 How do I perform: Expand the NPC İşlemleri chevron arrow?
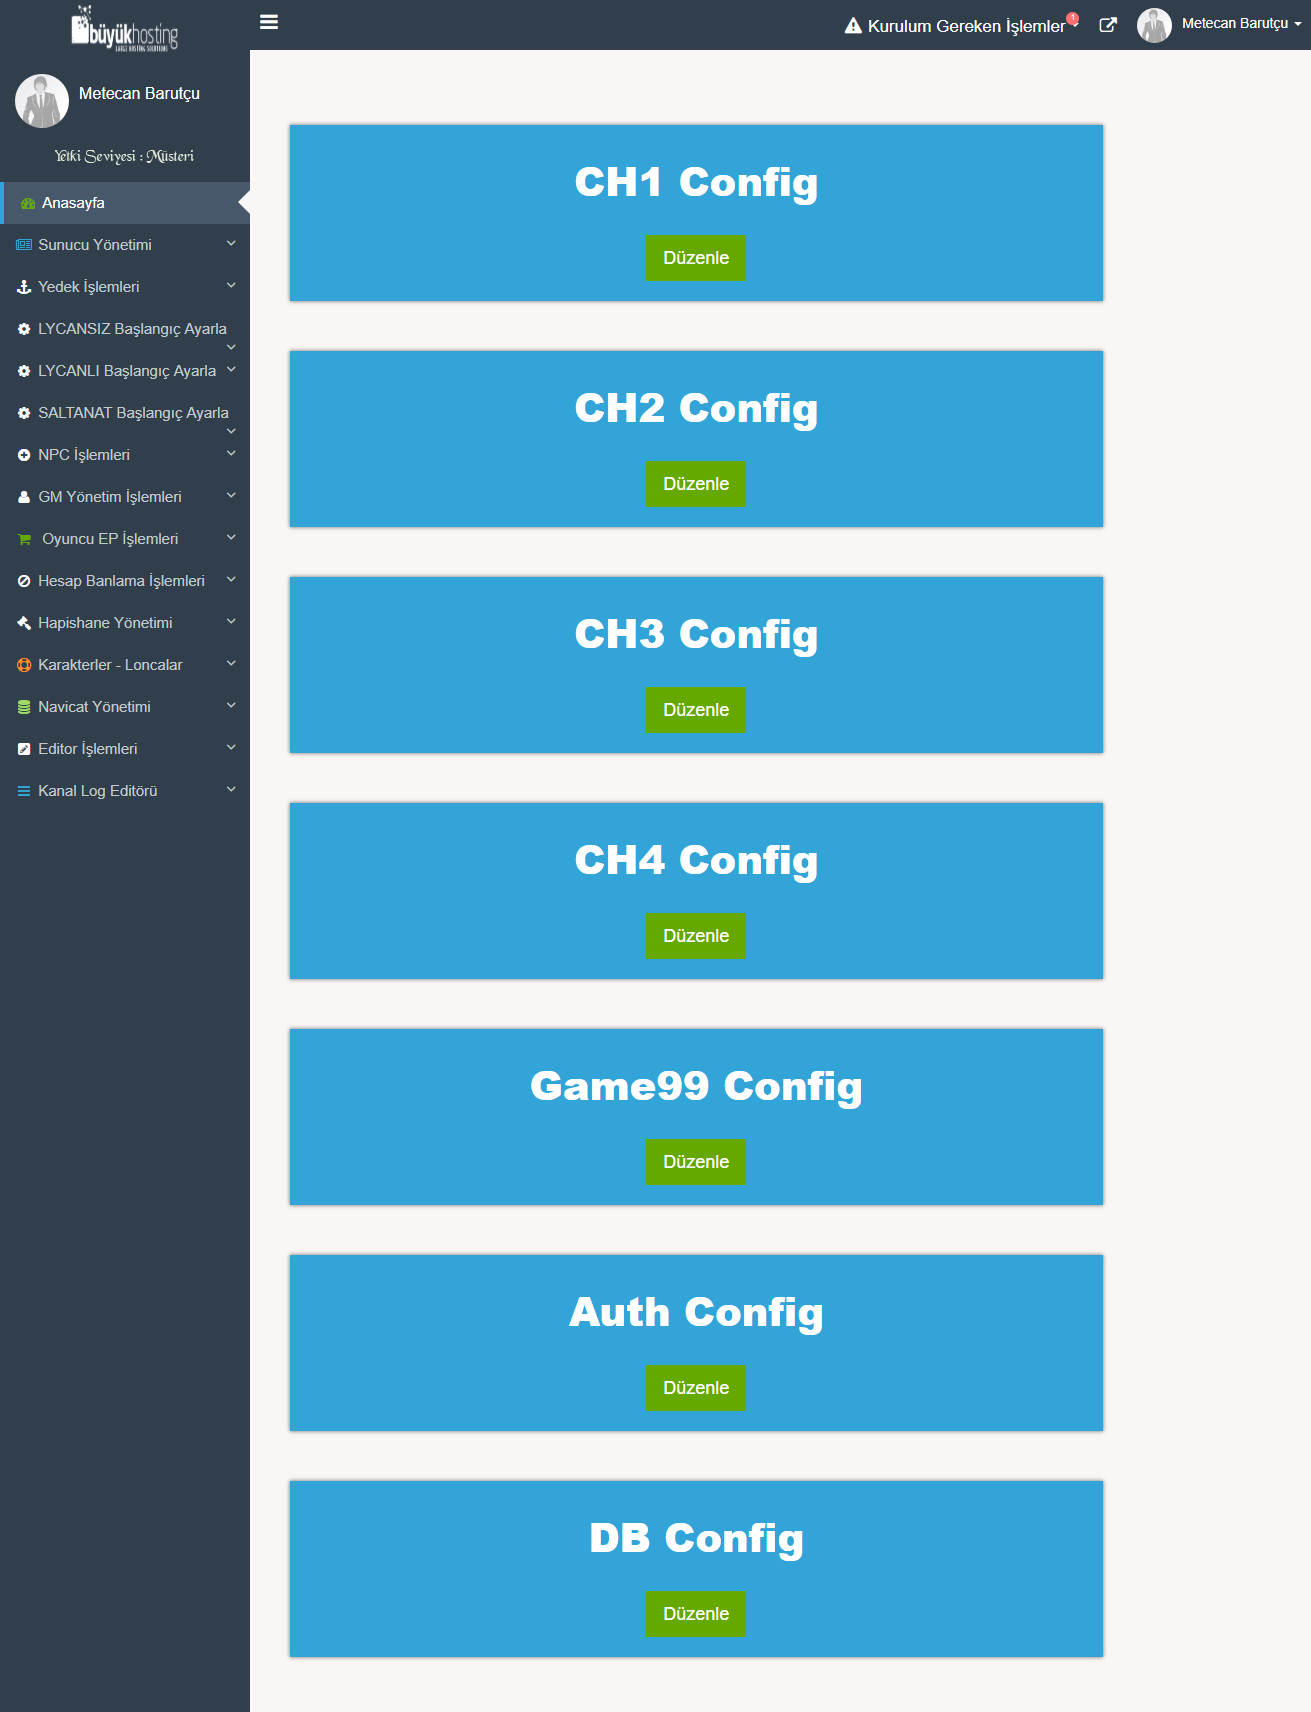click(x=231, y=453)
